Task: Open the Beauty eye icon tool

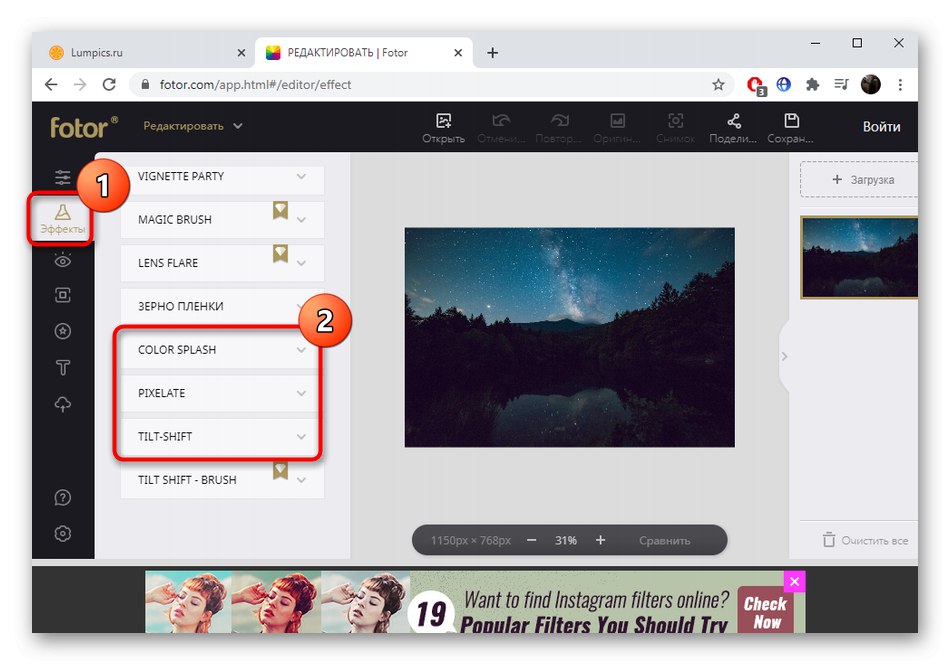Action: click(62, 259)
